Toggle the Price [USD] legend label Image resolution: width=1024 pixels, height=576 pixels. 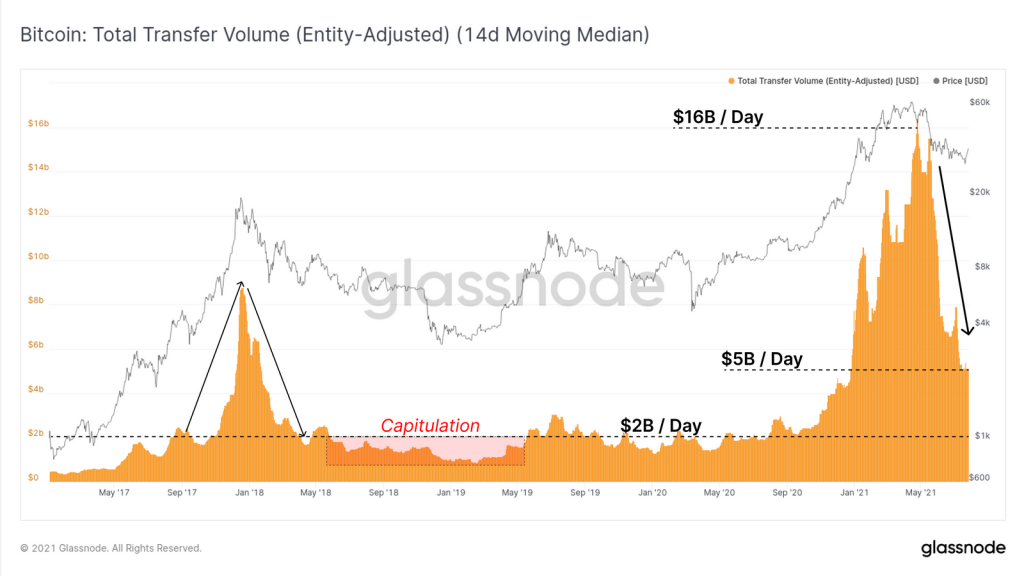pyautogui.click(x=965, y=81)
